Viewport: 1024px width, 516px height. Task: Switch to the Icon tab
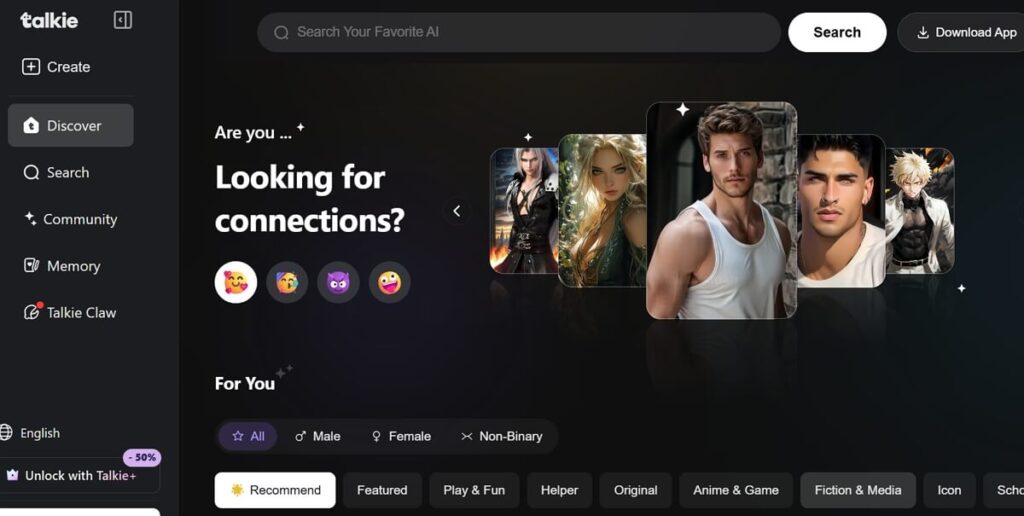coord(950,491)
